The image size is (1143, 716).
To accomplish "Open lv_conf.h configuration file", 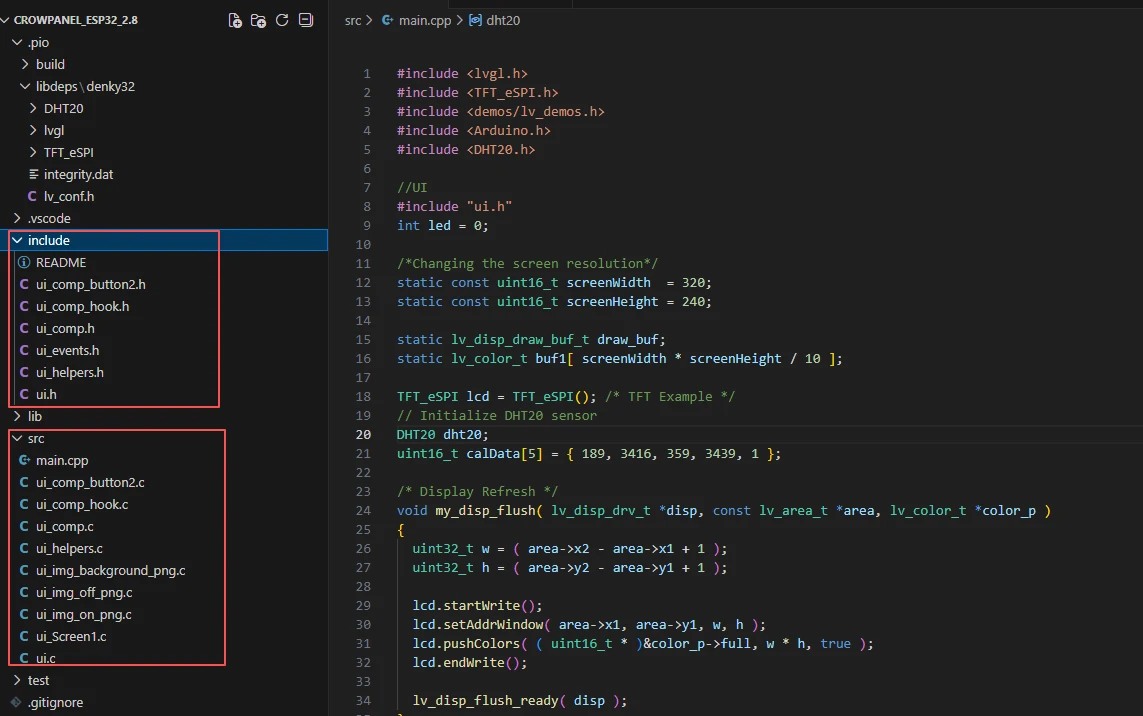I will pos(68,197).
